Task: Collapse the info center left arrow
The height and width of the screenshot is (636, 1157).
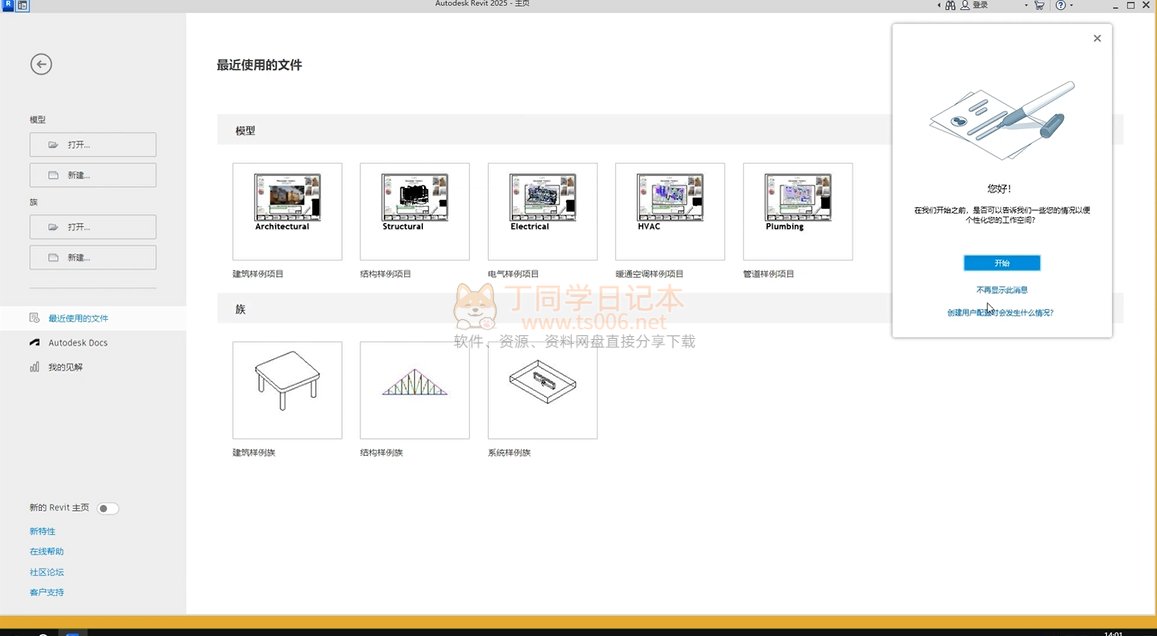Action: coord(939,5)
